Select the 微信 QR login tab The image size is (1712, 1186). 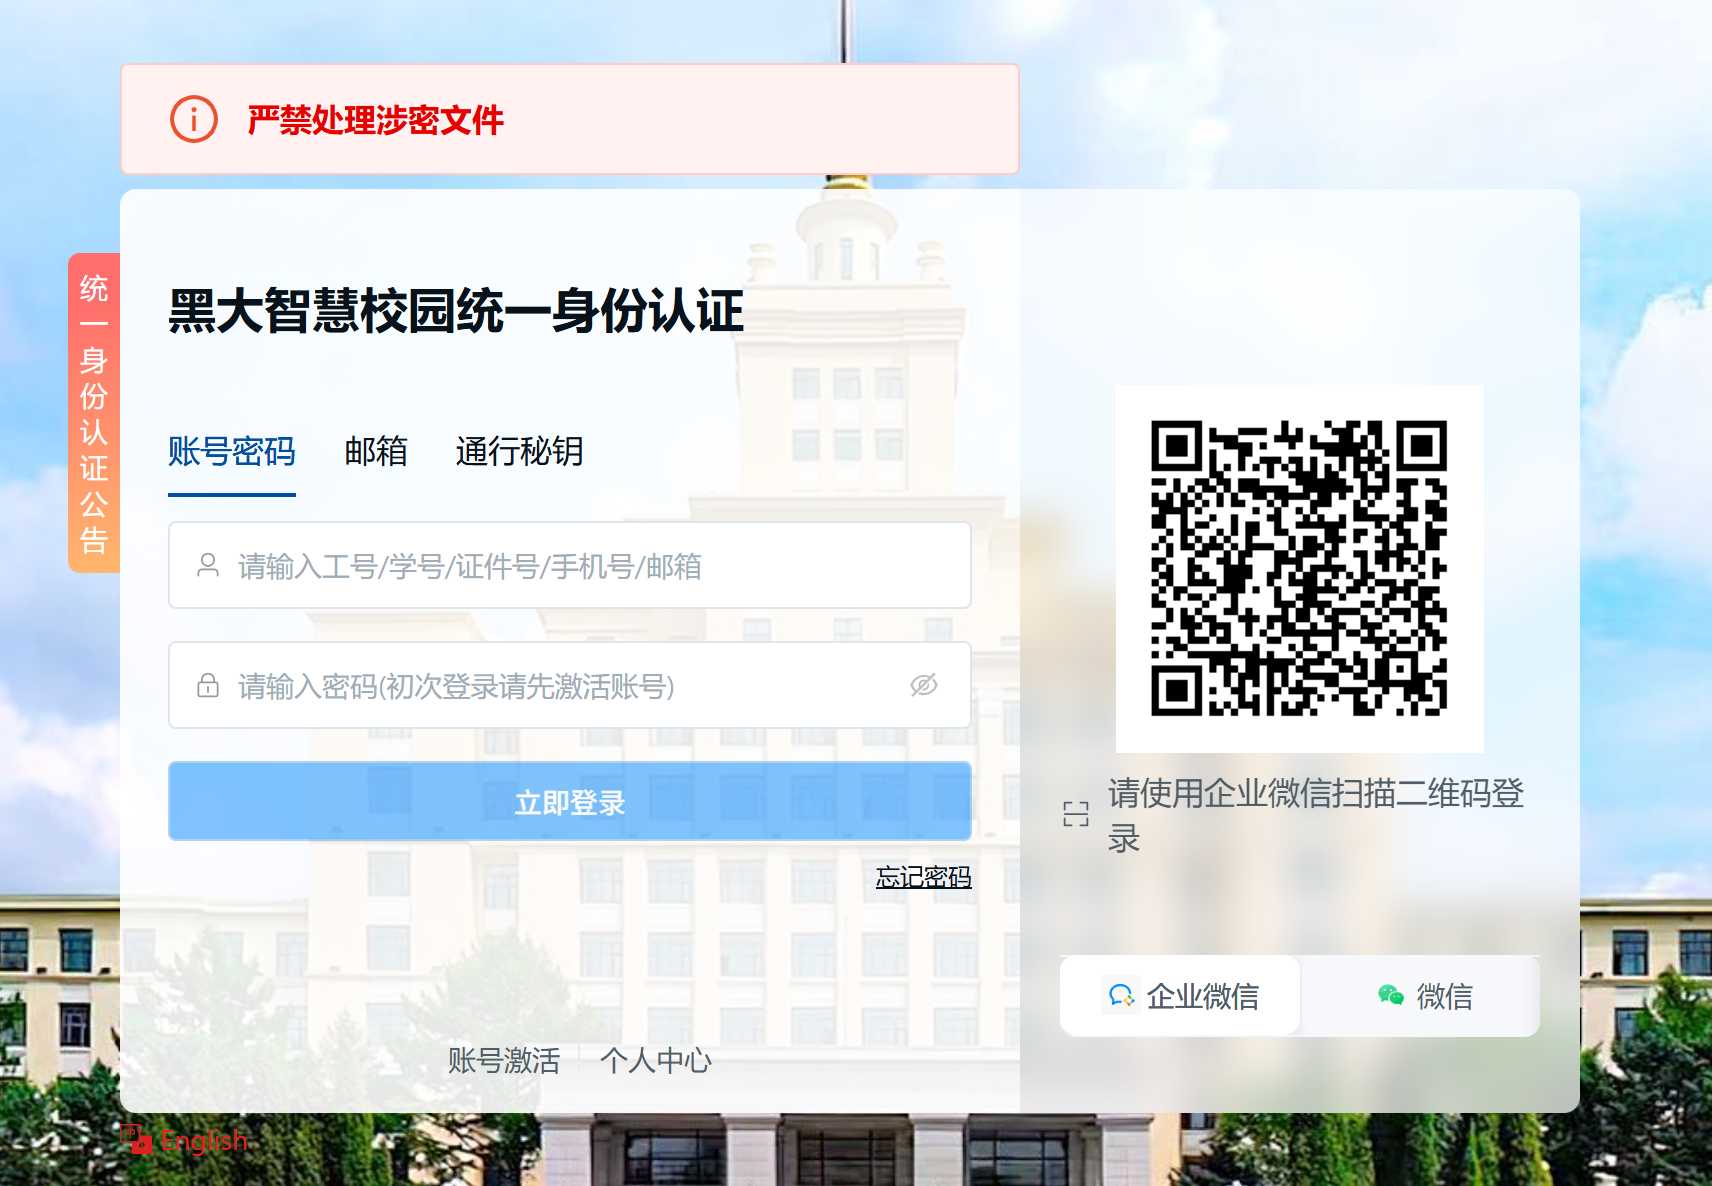[x=1420, y=996]
